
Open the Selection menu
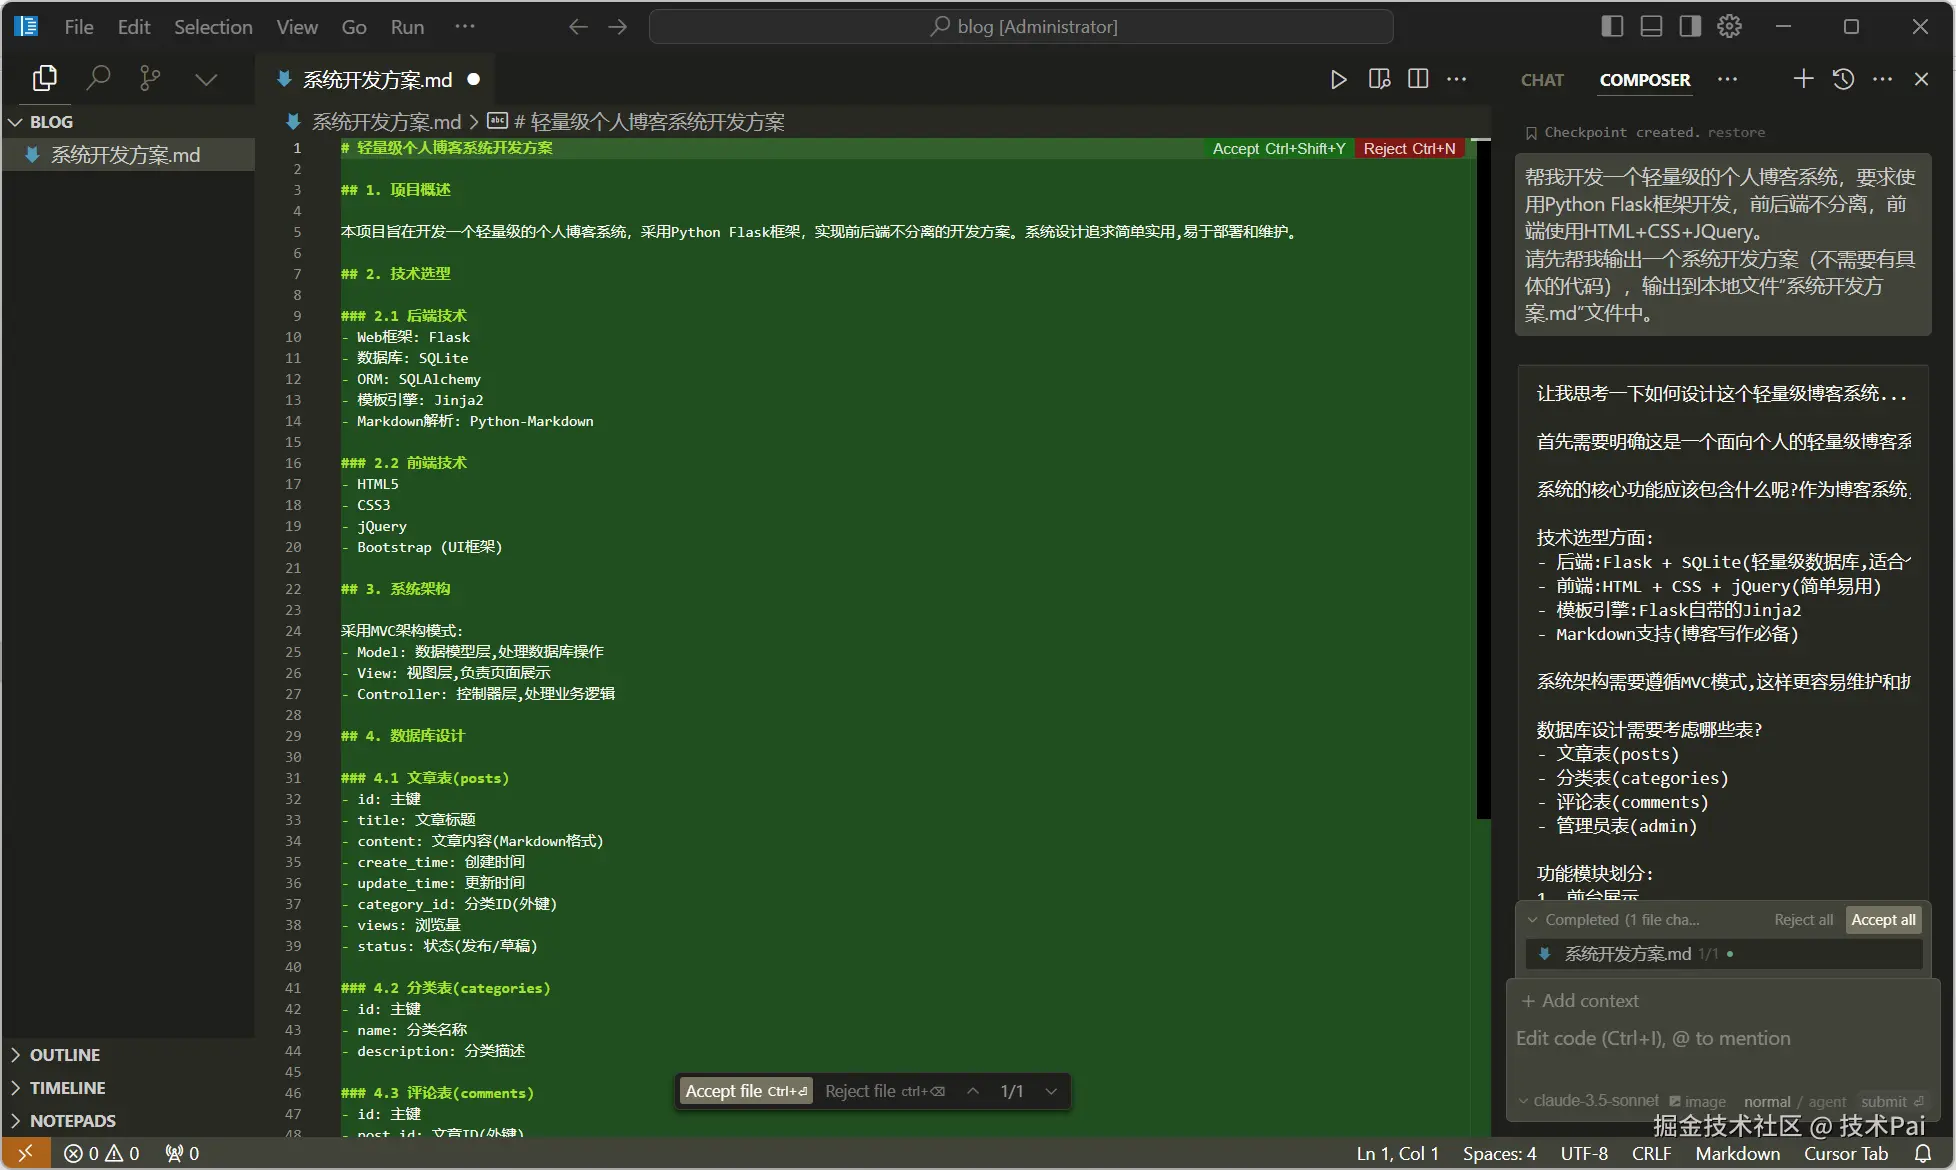tap(213, 27)
